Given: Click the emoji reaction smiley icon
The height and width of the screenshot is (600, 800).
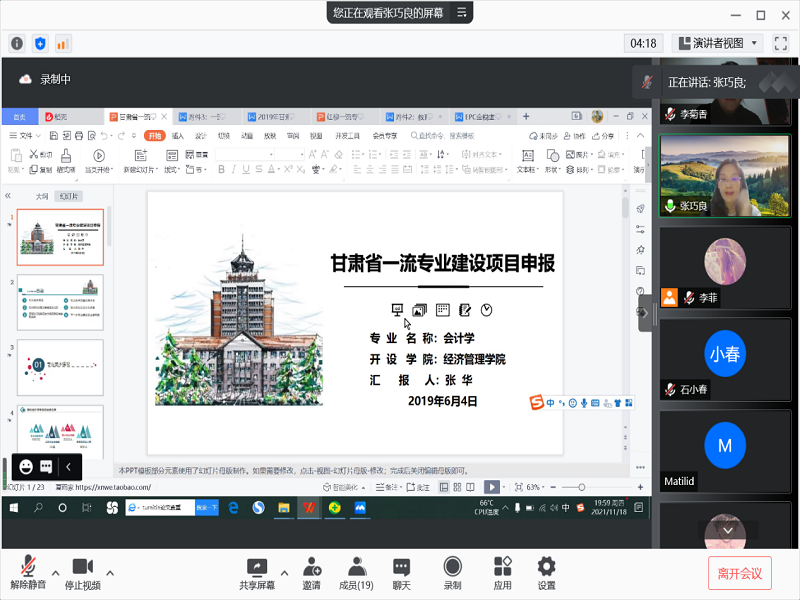Looking at the screenshot, I should click(25, 467).
